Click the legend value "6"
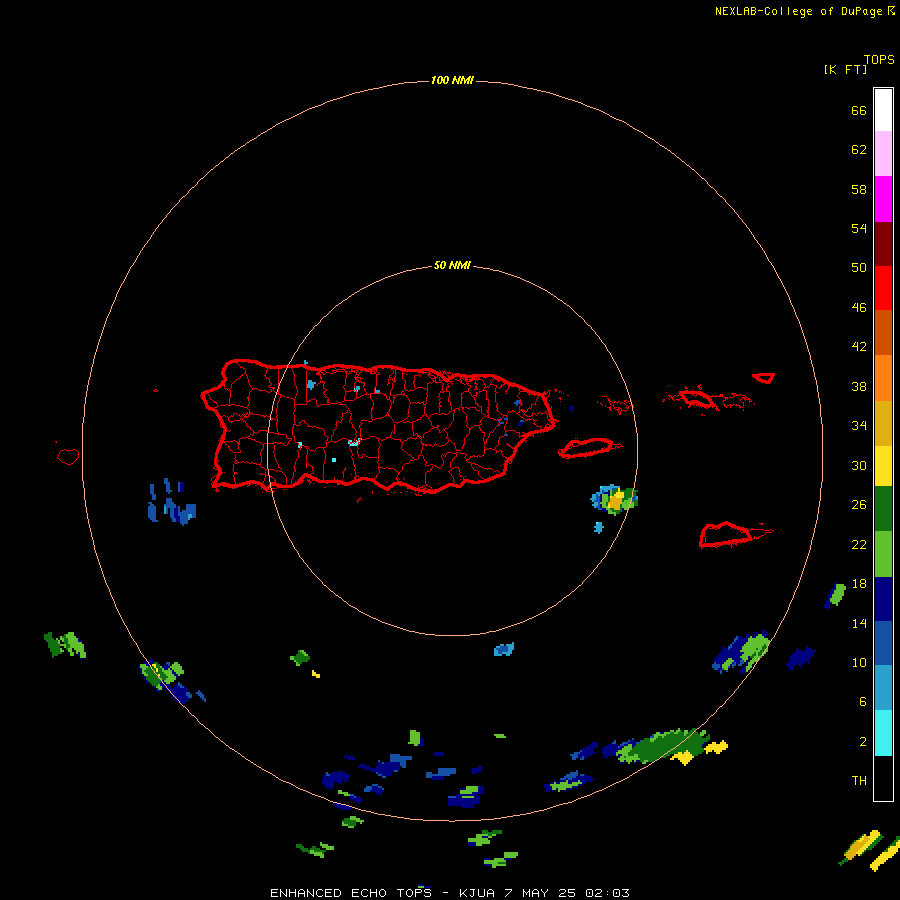The height and width of the screenshot is (900, 900). tap(863, 701)
